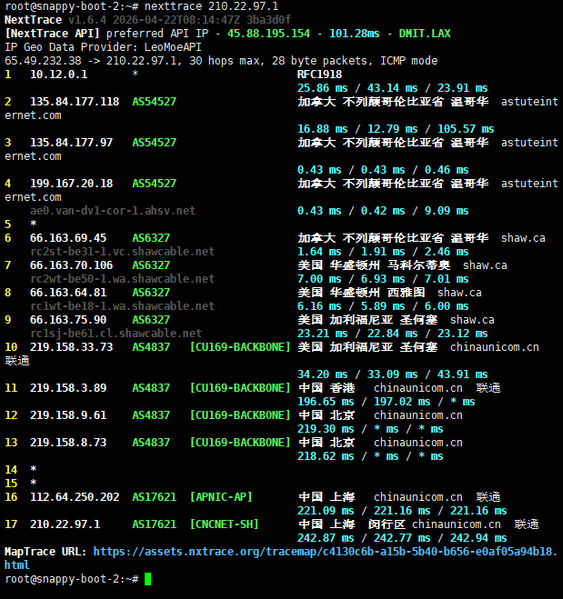Click latency '34.20 ms' under hop 10
This screenshot has height=599, width=563.
coord(323,374)
